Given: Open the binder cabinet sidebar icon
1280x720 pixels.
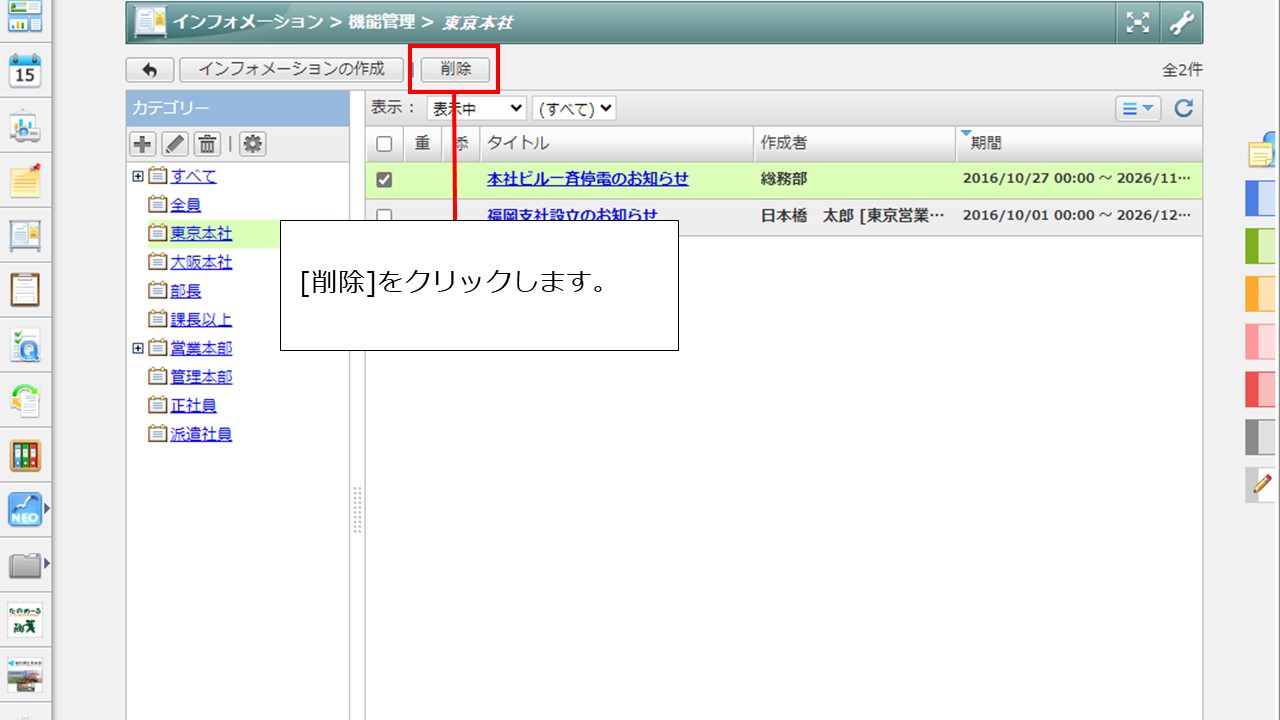Looking at the screenshot, I should pos(25,455).
